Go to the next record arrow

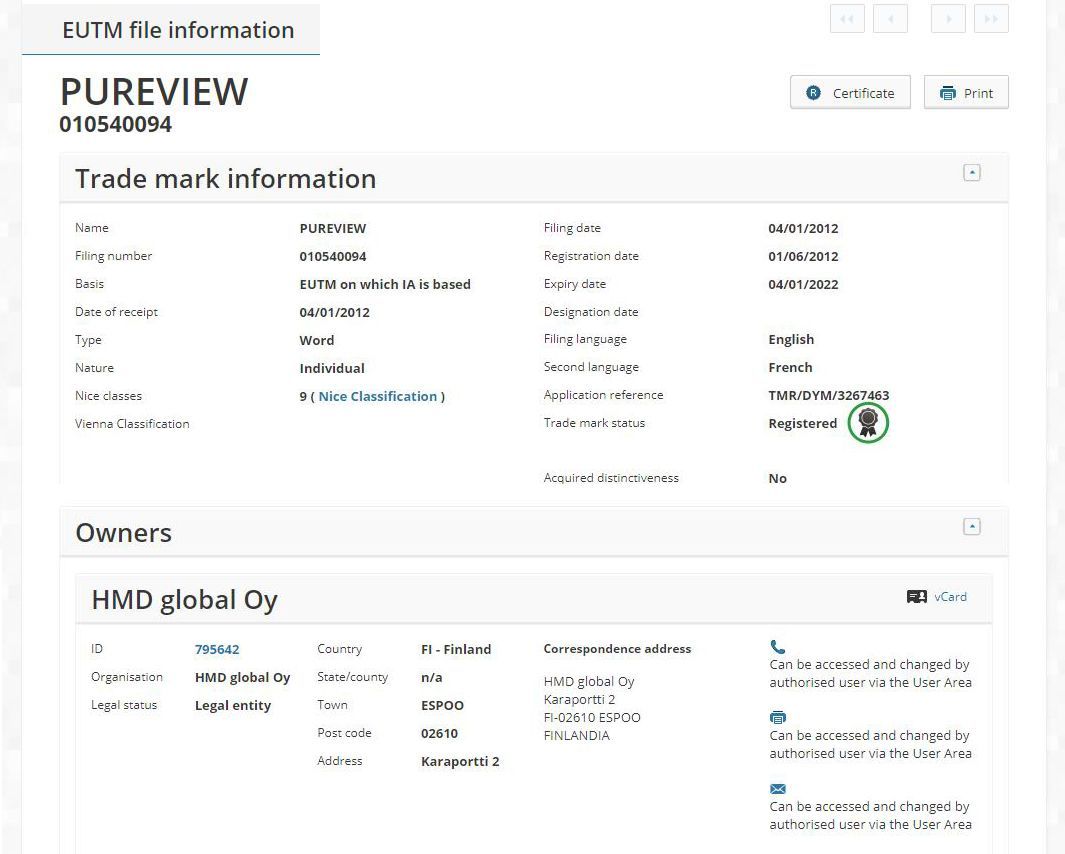point(948,19)
